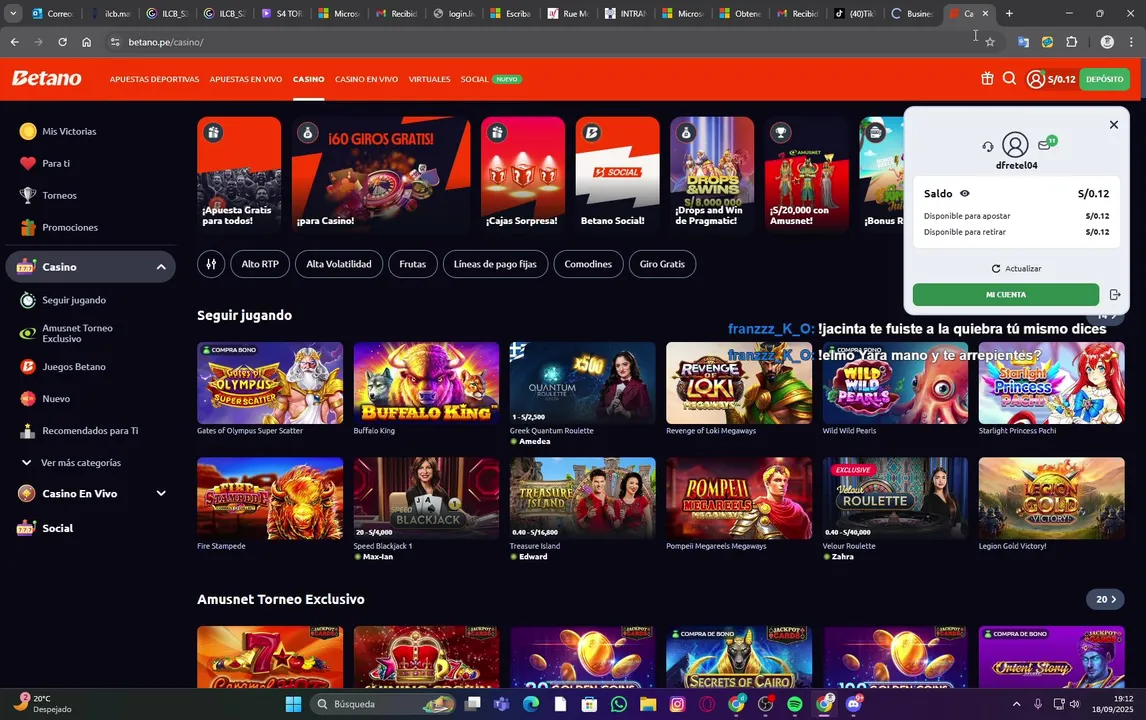The height and width of the screenshot is (720, 1146).
Task: Open the Mi Cuenta green button
Action: (x=1006, y=295)
